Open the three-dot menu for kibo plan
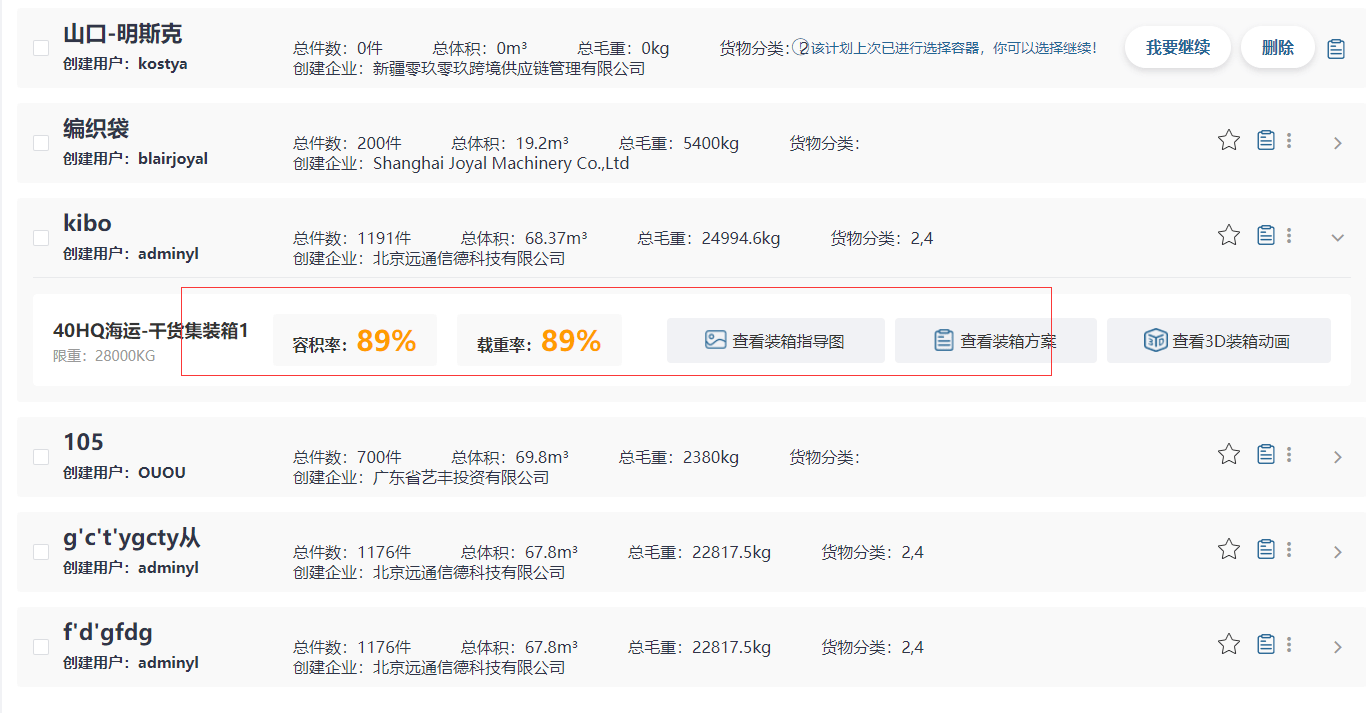Viewport: 1366px width, 713px height. pos(1289,235)
